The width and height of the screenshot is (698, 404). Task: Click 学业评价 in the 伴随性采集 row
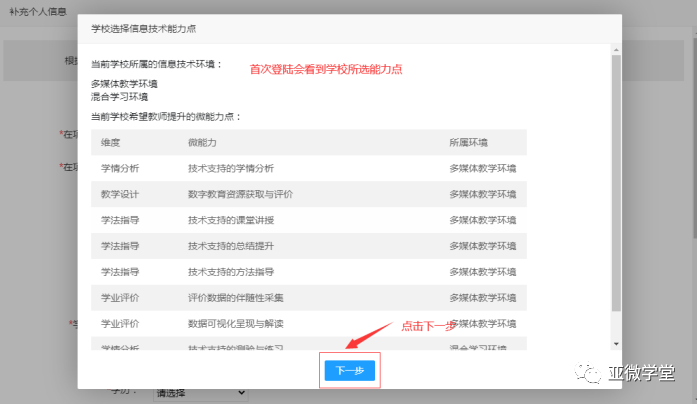pos(120,297)
